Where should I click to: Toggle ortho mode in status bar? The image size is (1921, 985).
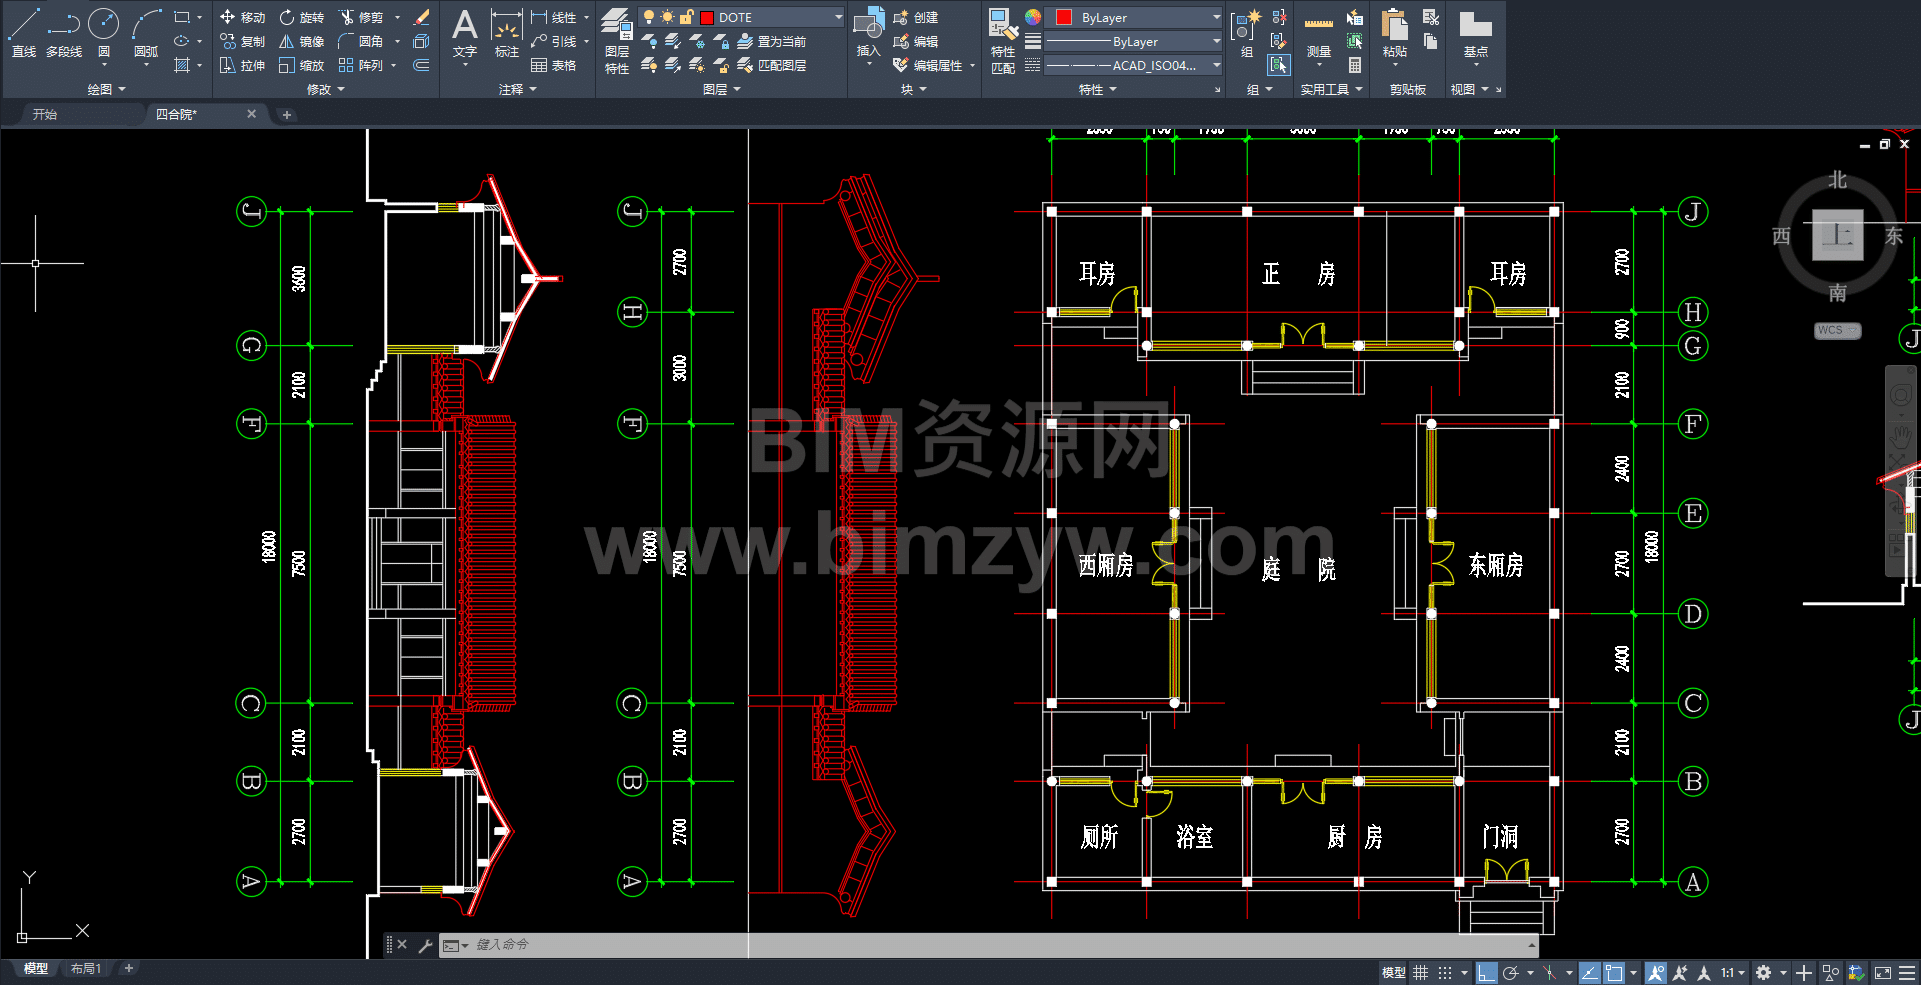[1486, 972]
